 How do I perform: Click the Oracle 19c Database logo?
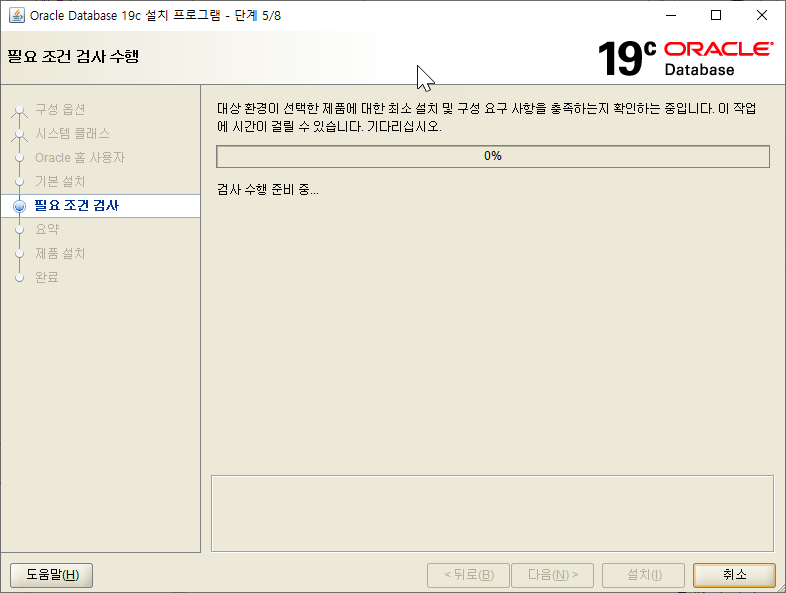(685, 59)
